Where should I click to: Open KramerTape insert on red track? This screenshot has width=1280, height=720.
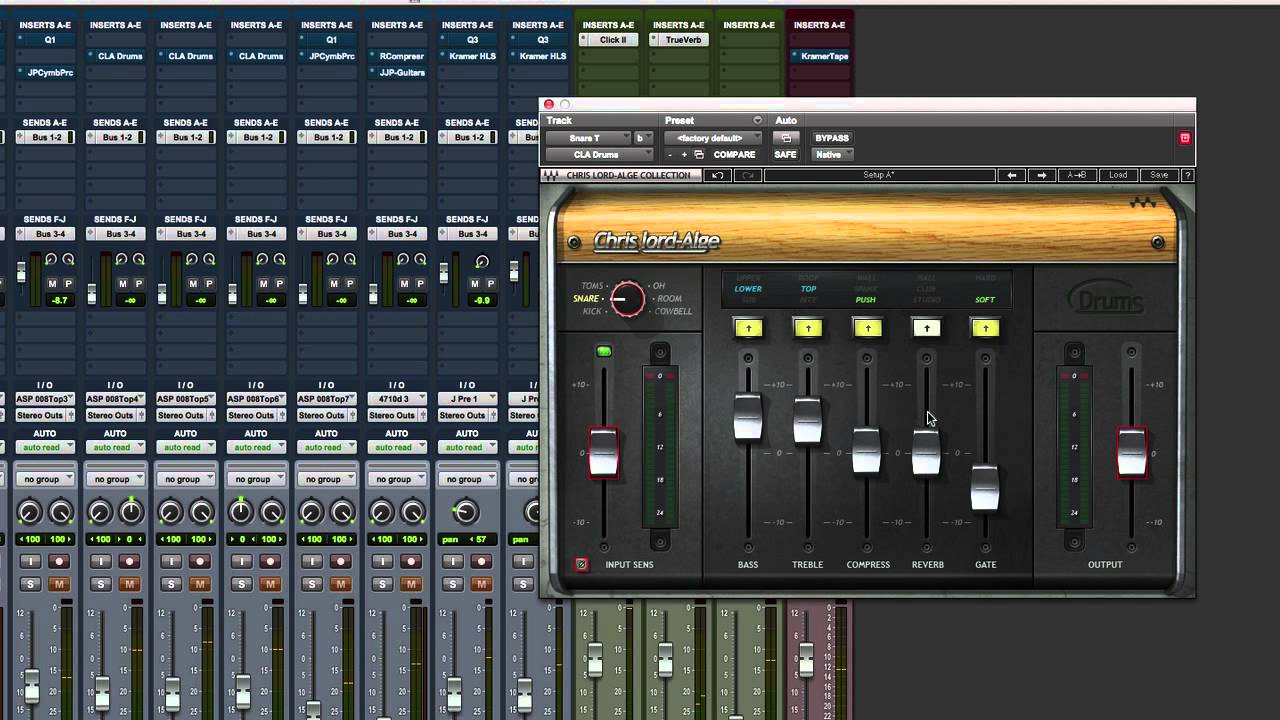820,56
